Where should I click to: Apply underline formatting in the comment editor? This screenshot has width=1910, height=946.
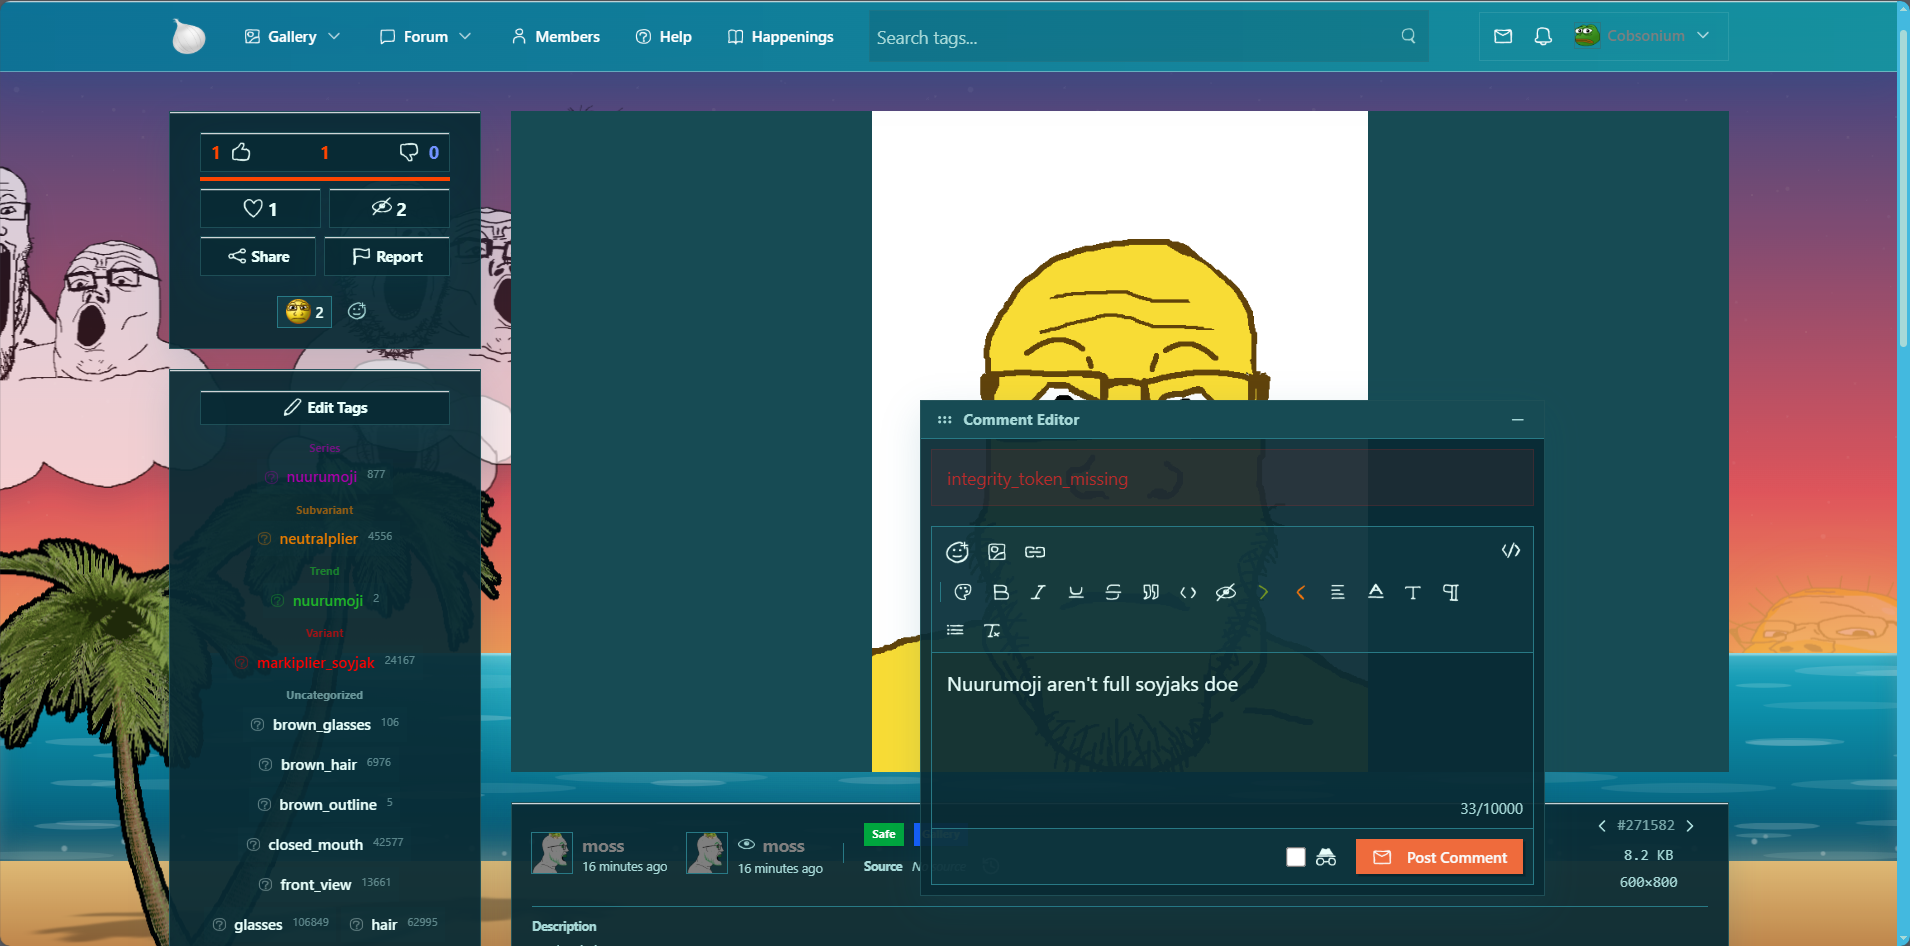[1076, 593]
